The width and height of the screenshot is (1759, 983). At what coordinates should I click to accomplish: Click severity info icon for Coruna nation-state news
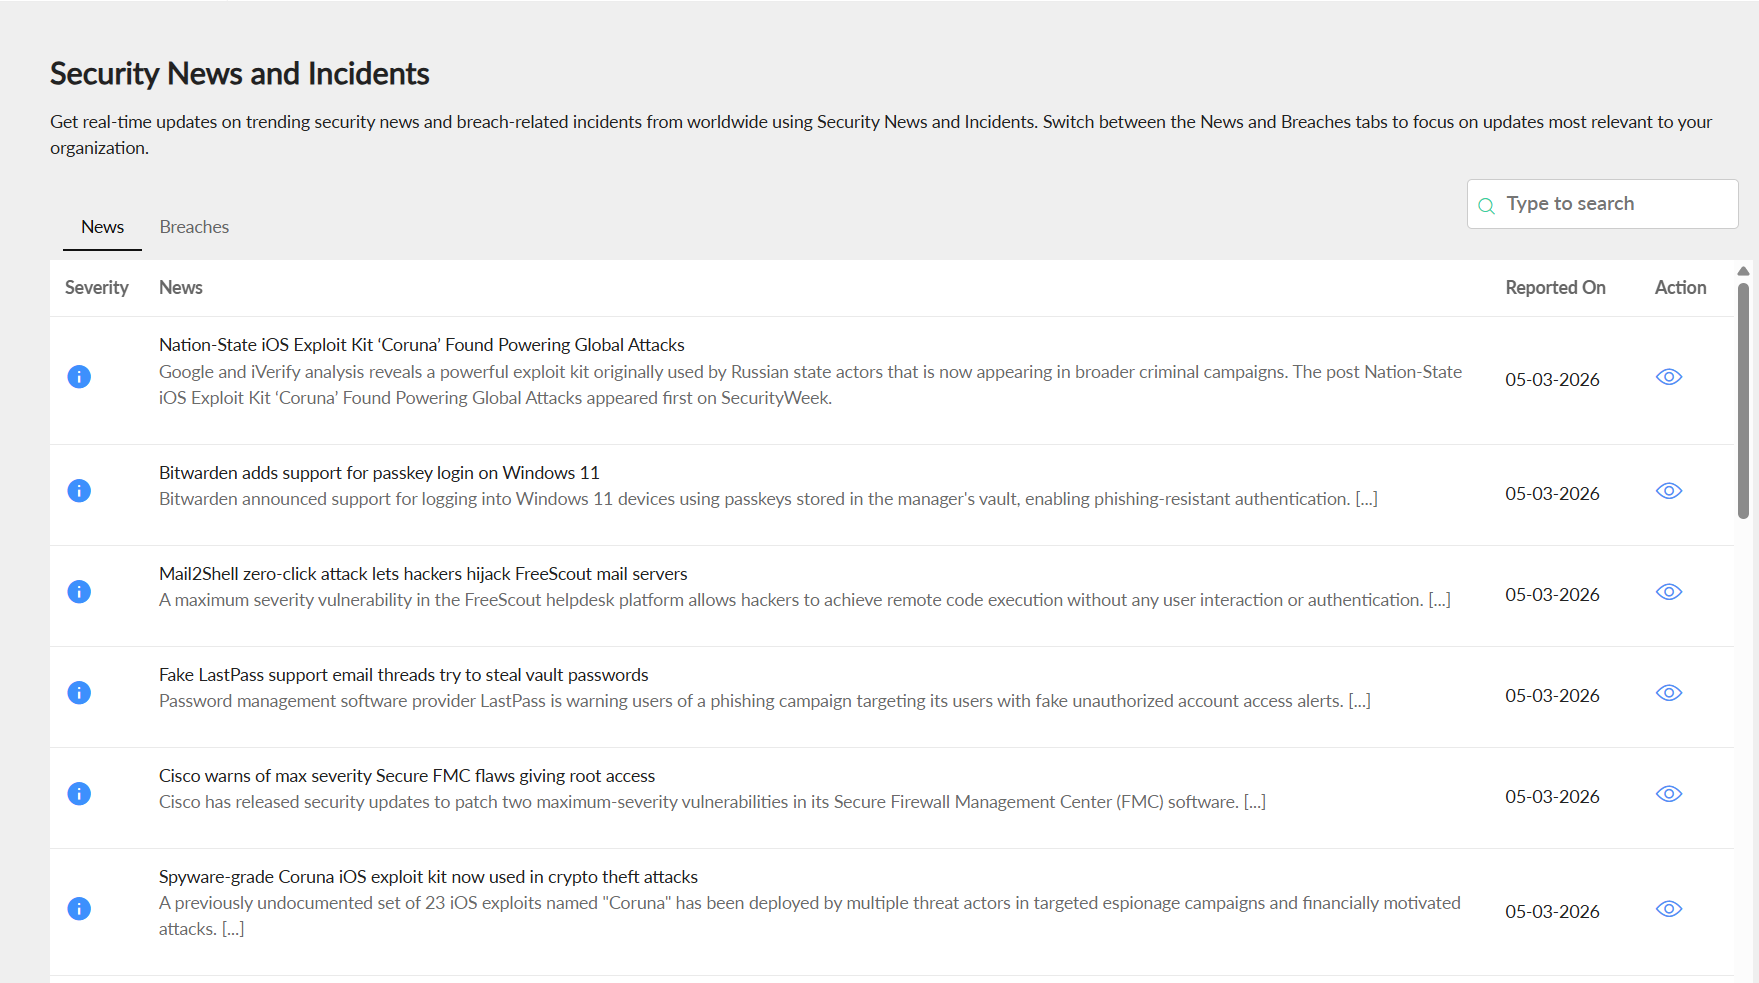pos(79,377)
